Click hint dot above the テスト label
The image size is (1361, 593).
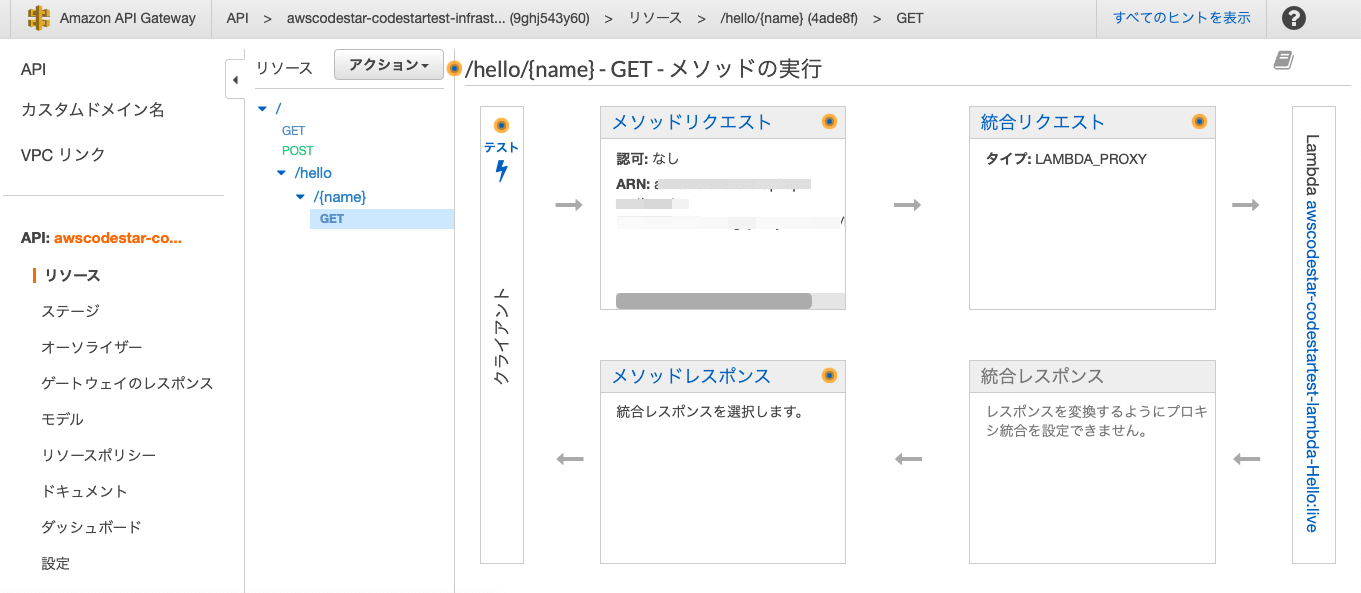[501, 126]
